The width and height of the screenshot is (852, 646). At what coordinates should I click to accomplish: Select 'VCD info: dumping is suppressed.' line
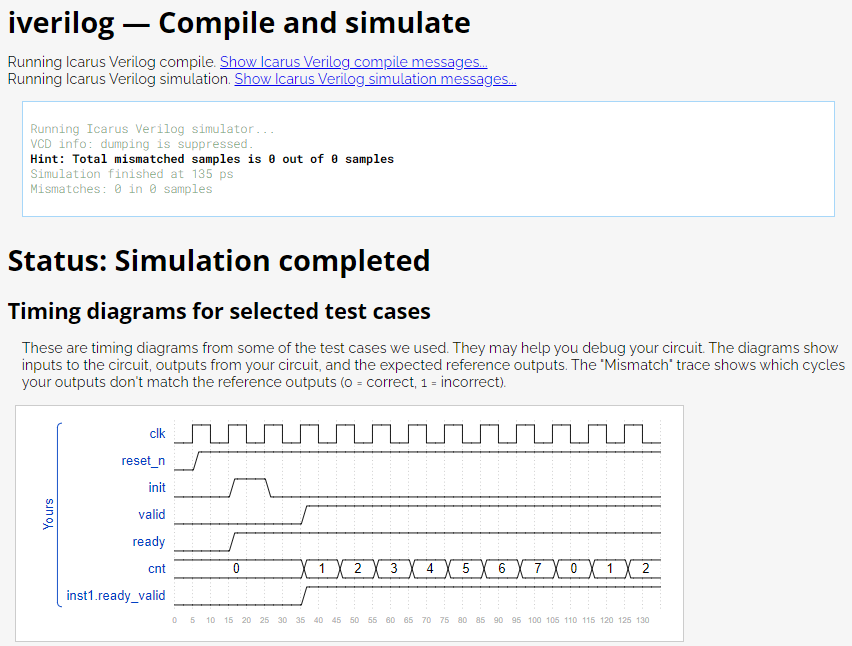point(142,144)
